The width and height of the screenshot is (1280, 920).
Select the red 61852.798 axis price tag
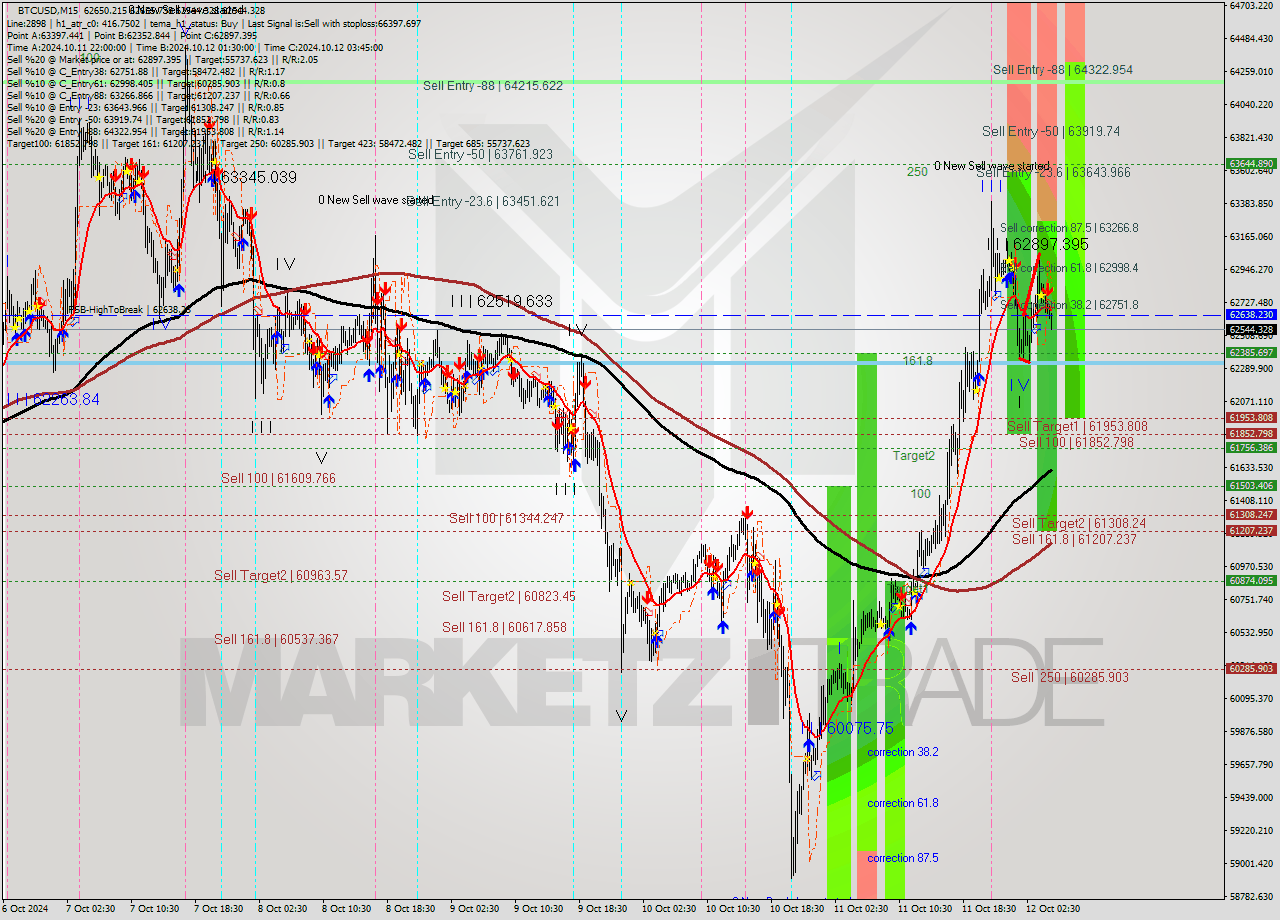(1251, 433)
